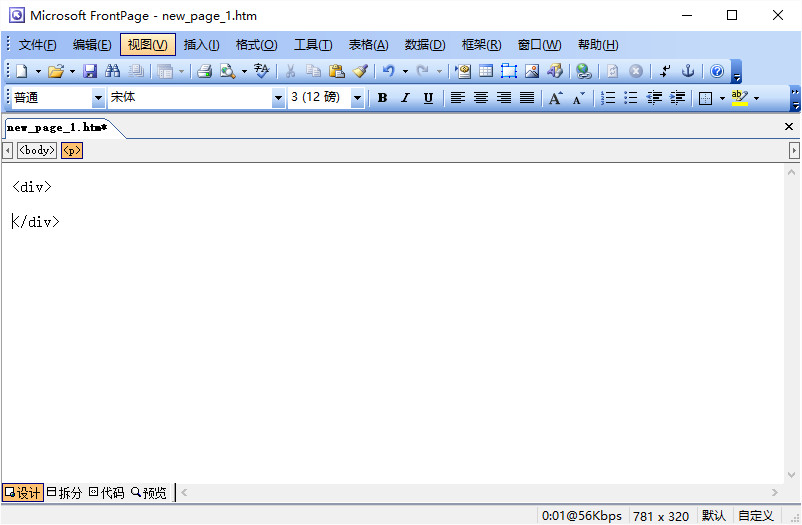The image size is (802, 525).
Task: Open the 插入(I) menu
Action: (x=202, y=45)
